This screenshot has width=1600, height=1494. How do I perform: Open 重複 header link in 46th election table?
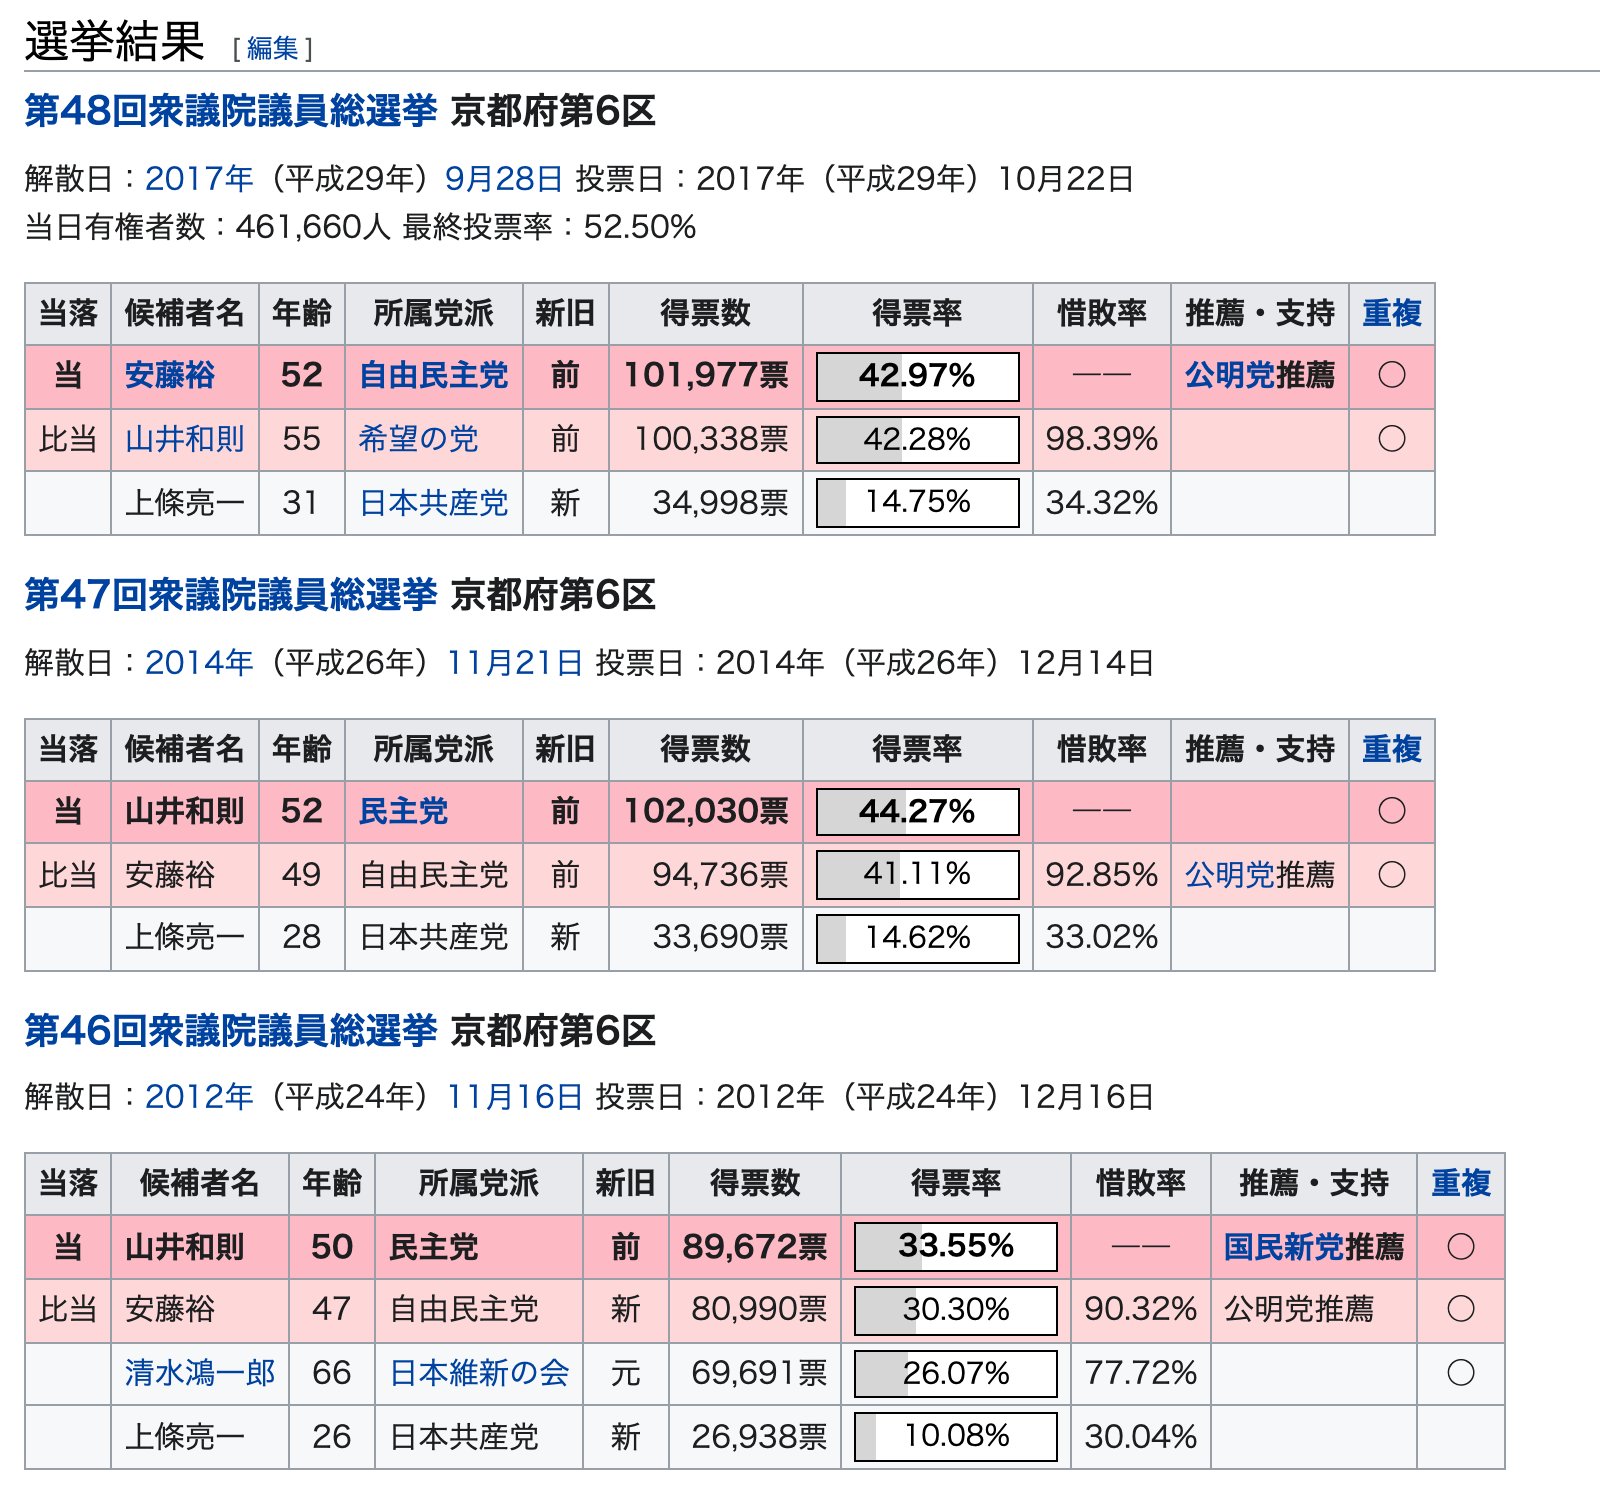click(1460, 1183)
